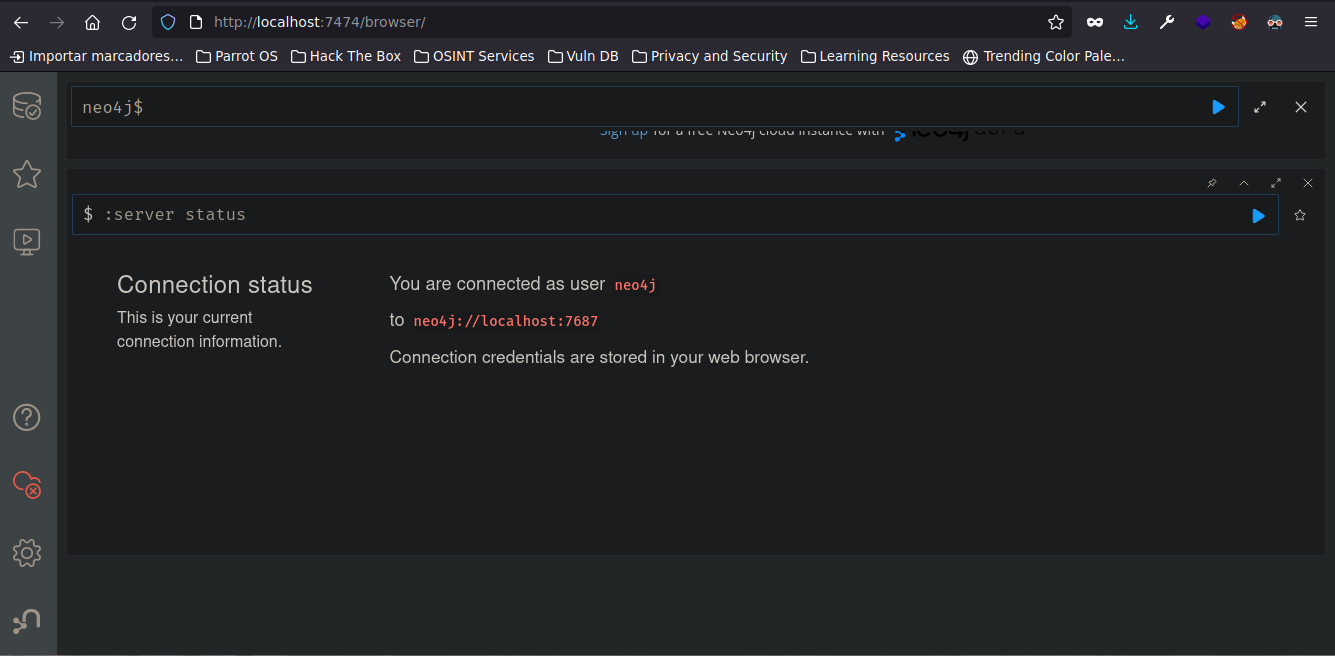
Task: Open the OSINT Services bookmarks folder
Action: tap(474, 56)
